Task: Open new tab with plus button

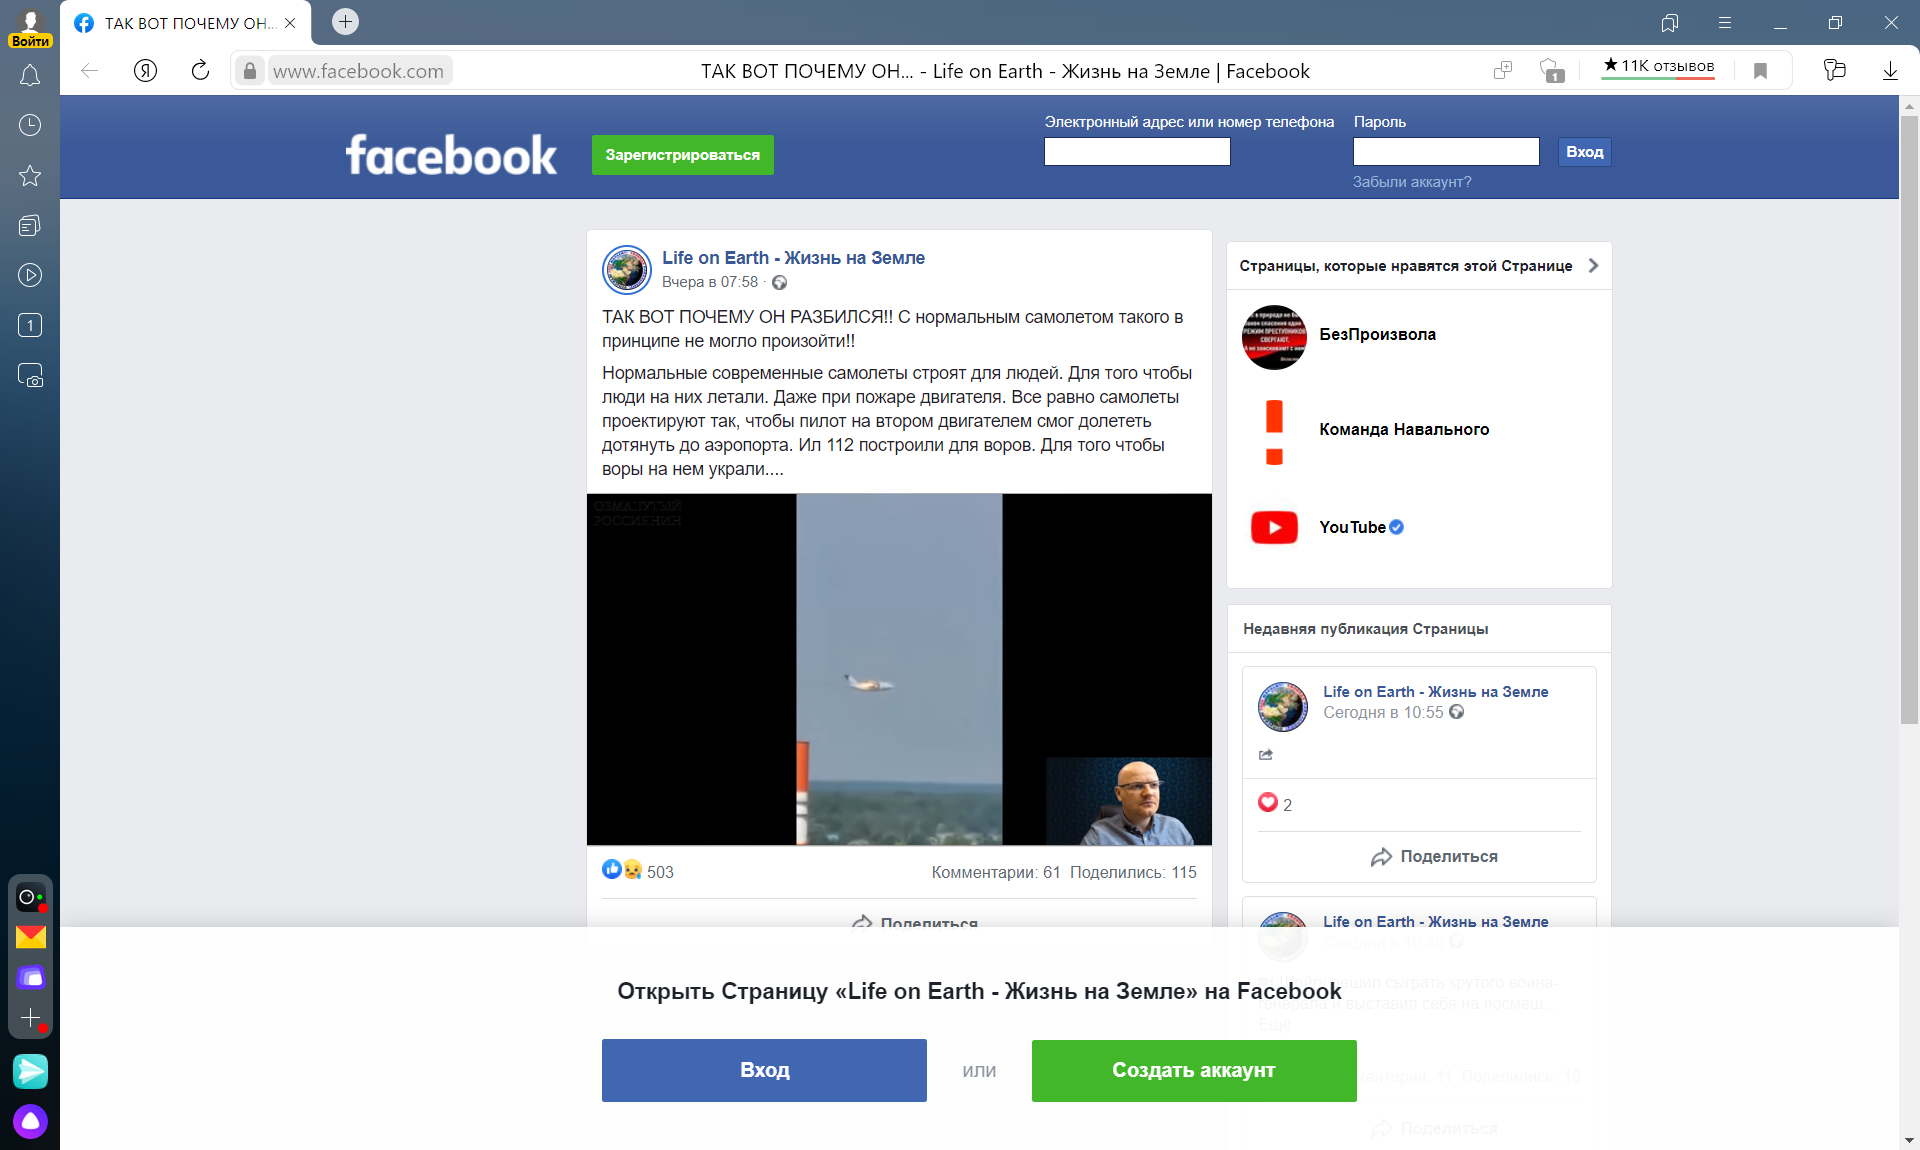Action: tap(345, 21)
